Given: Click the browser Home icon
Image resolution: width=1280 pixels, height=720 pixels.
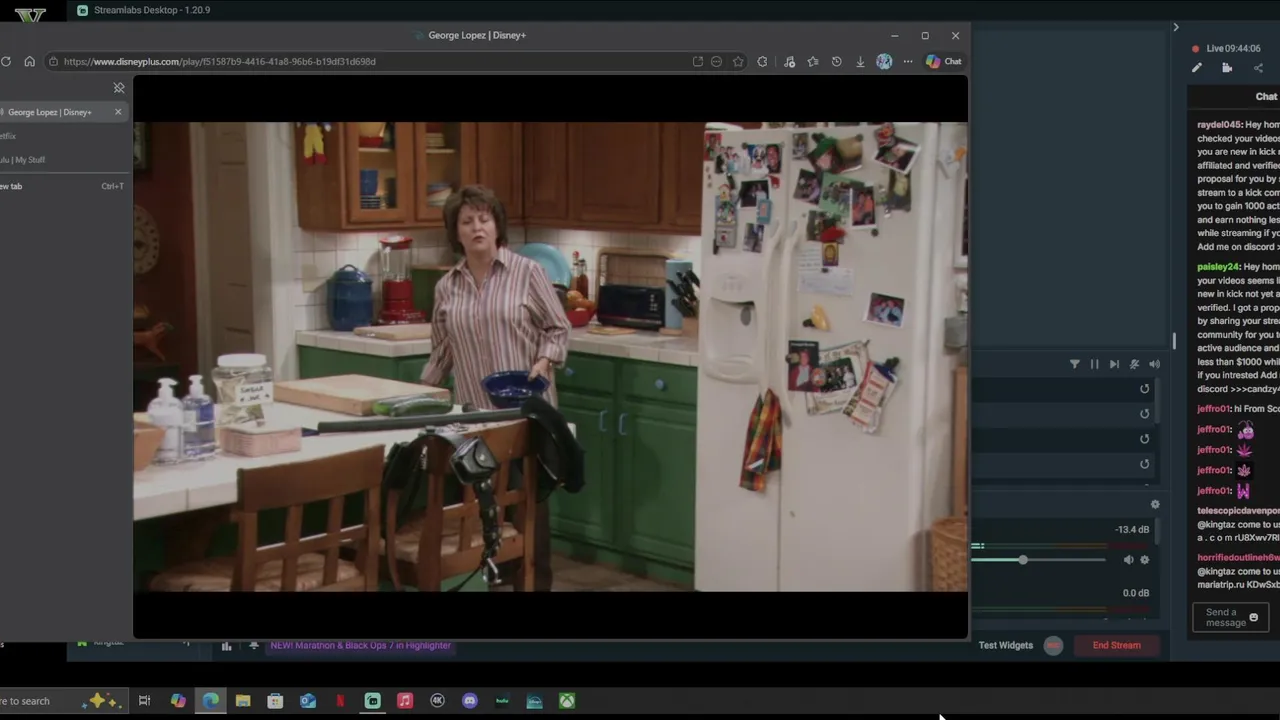Looking at the screenshot, I should 29,61.
